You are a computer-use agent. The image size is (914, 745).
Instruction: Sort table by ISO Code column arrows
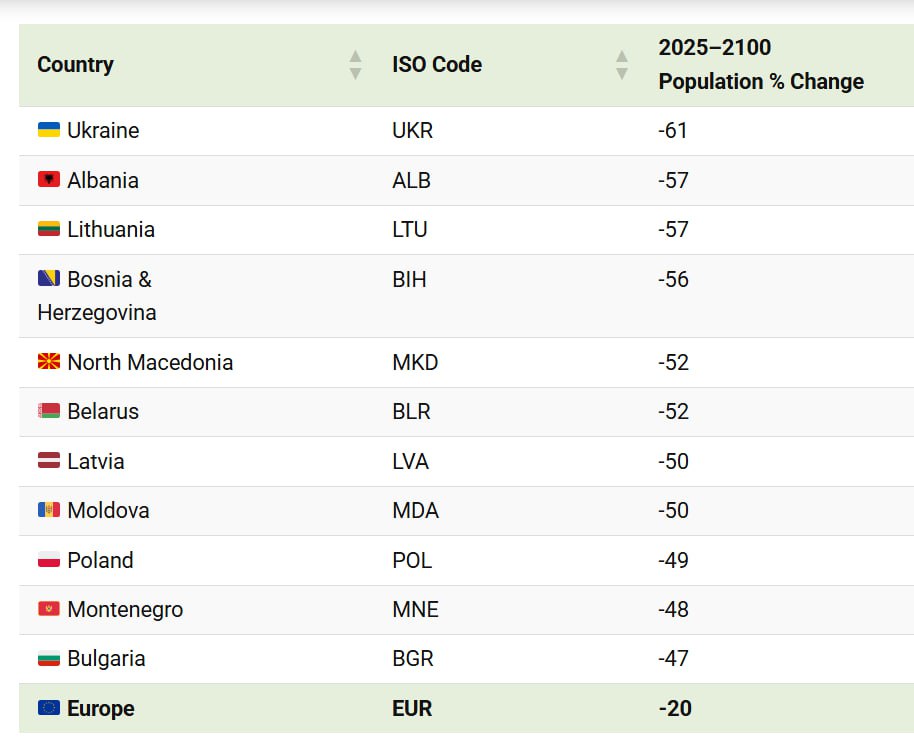click(x=622, y=65)
